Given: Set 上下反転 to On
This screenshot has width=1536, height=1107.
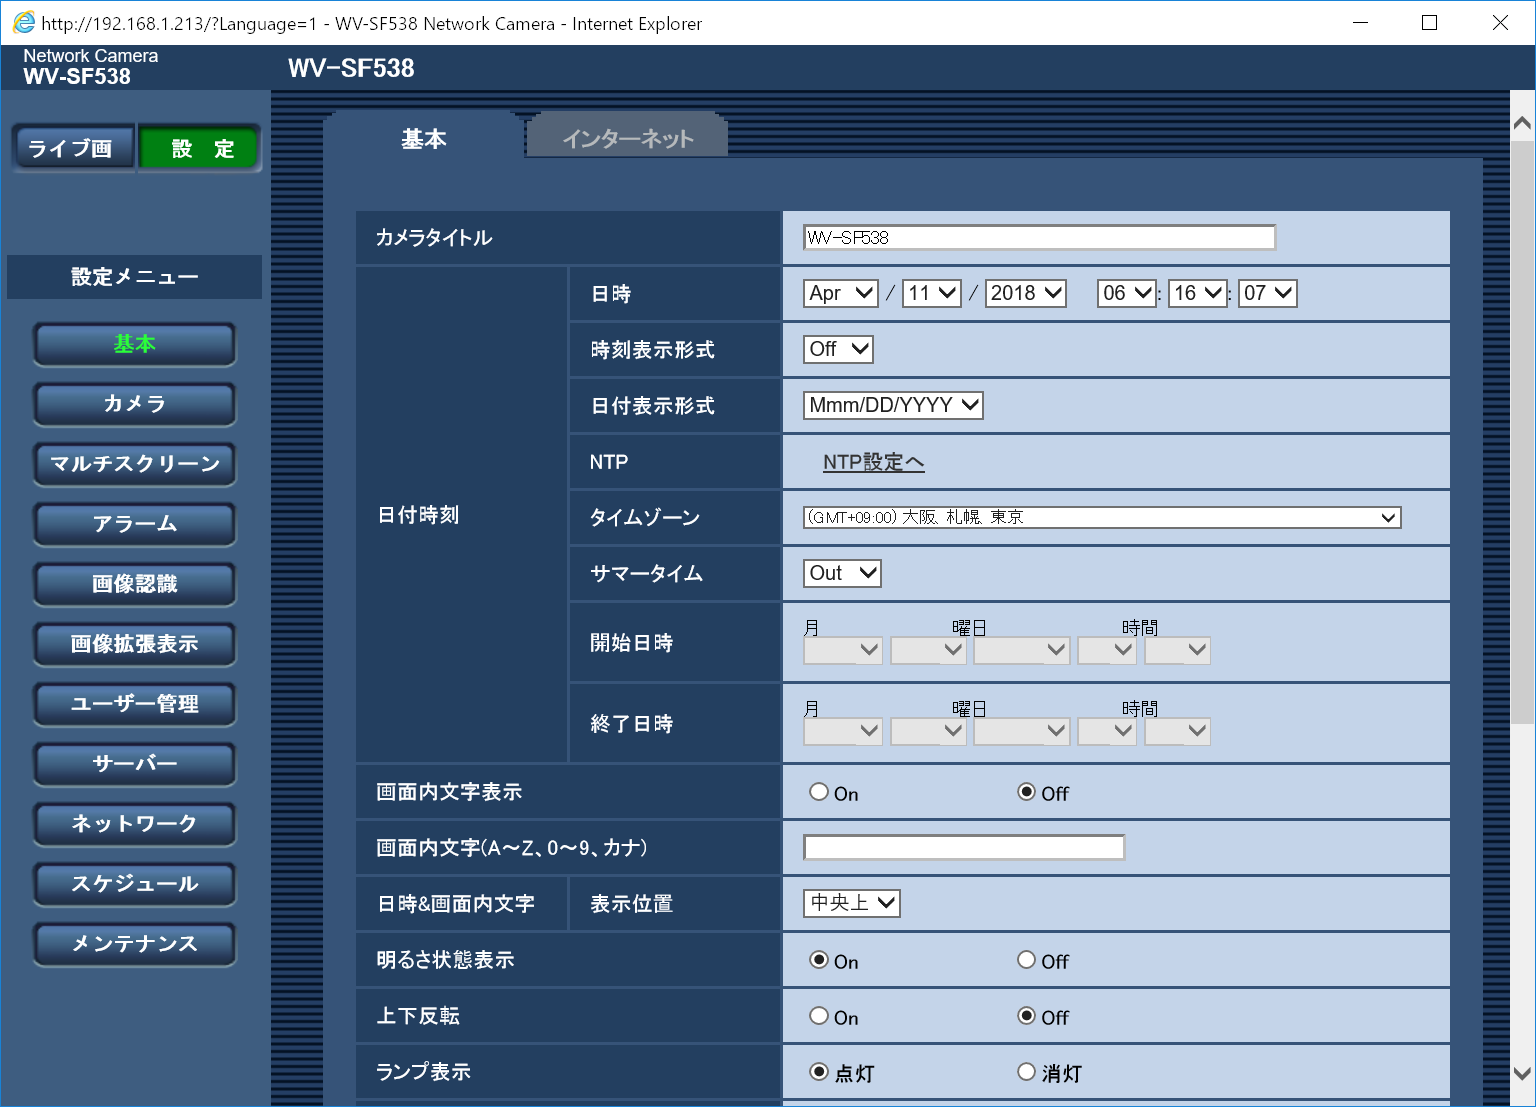Looking at the screenshot, I should click(819, 1016).
